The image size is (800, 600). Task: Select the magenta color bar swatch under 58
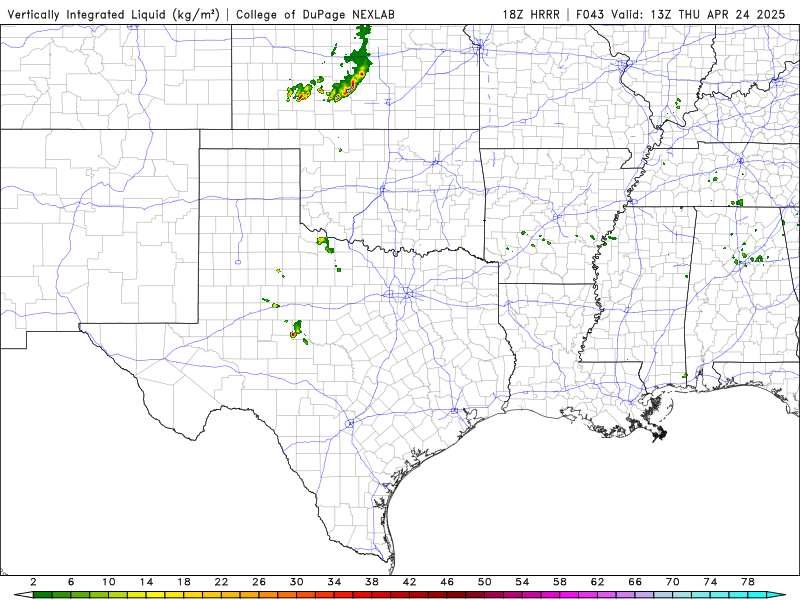coord(569,595)
